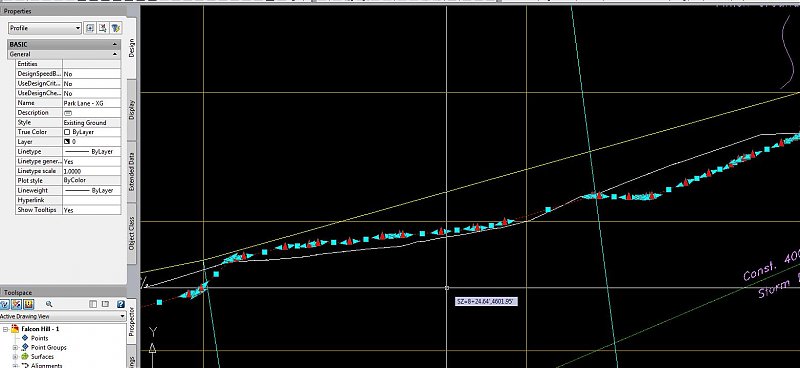The image size is (800, 368).
Task: Open the Object Class tab
Action: (132, 233)
